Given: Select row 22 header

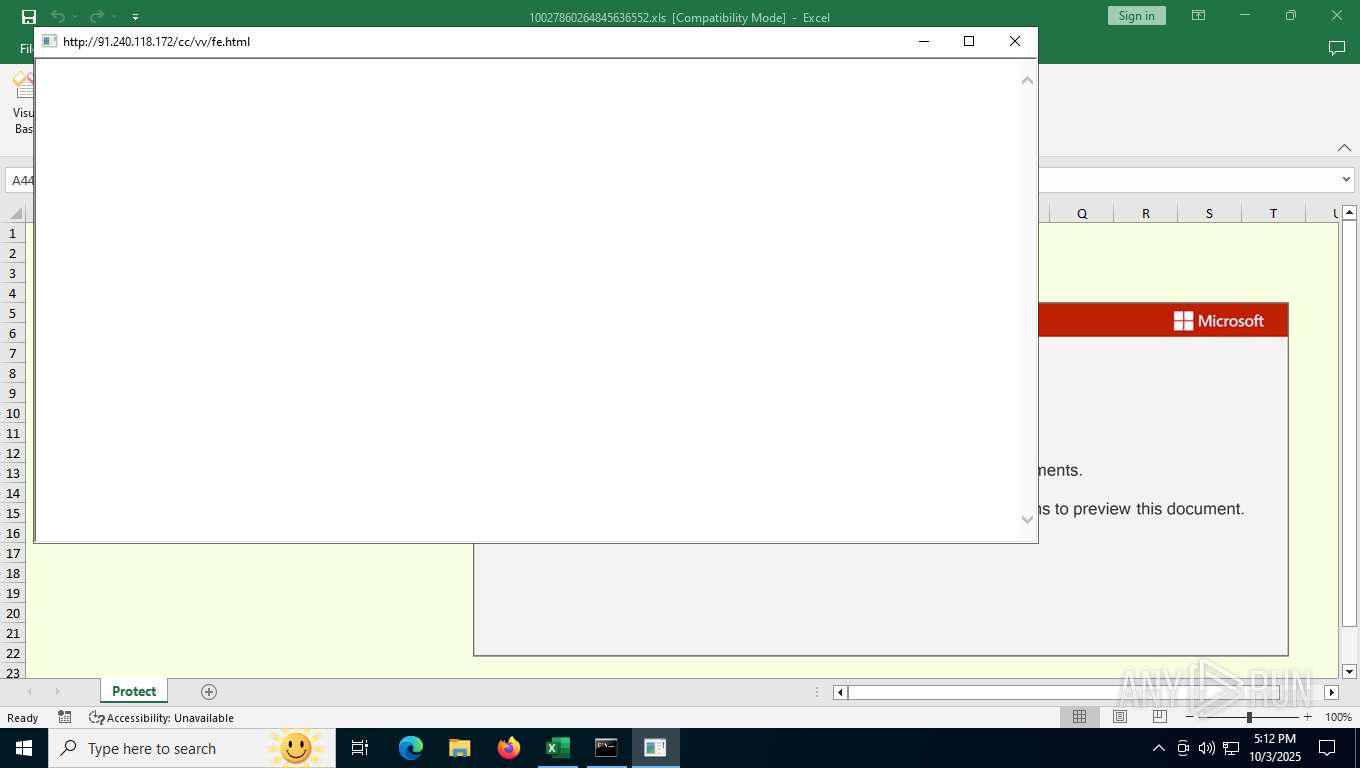Looking at the screenshot, I should (x=13, y=653).
